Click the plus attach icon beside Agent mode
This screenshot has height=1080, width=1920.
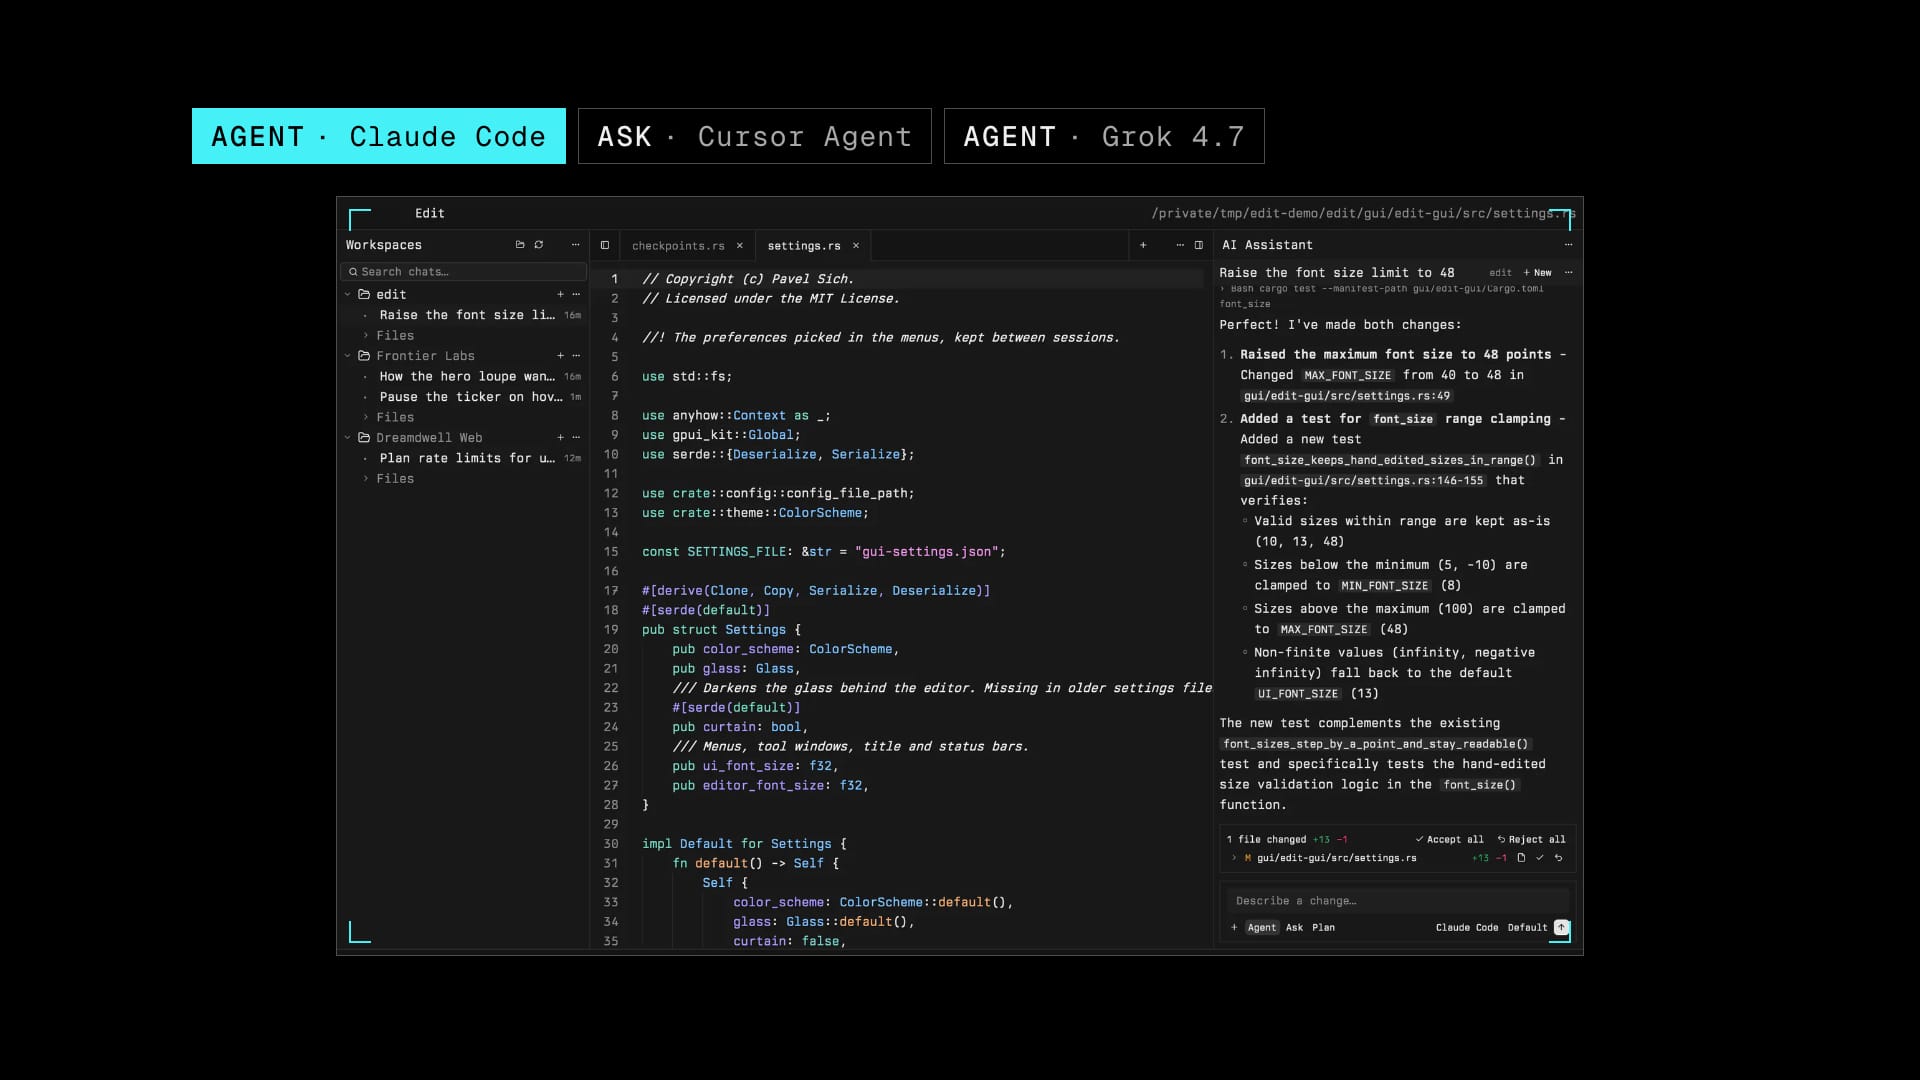1234,928
